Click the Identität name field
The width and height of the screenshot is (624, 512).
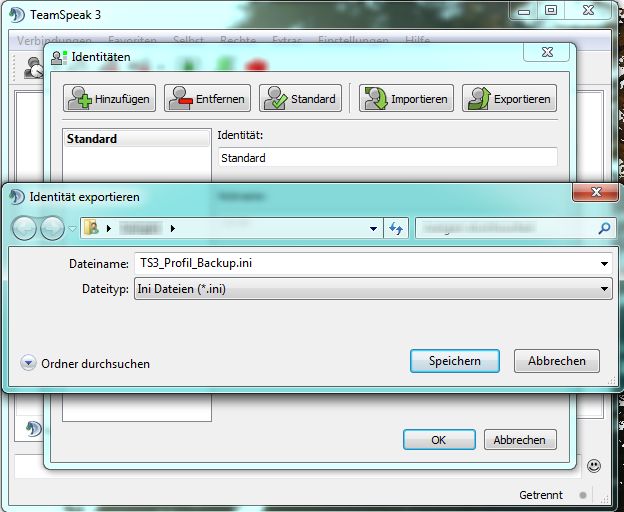(388, 158)
